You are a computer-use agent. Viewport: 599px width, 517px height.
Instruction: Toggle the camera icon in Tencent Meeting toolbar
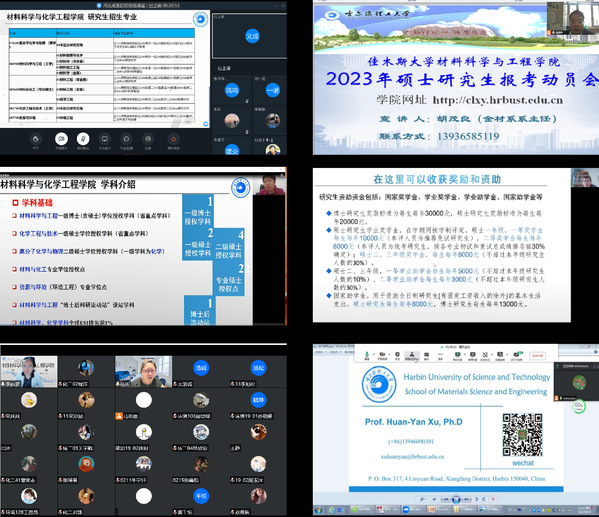[382, 355]
